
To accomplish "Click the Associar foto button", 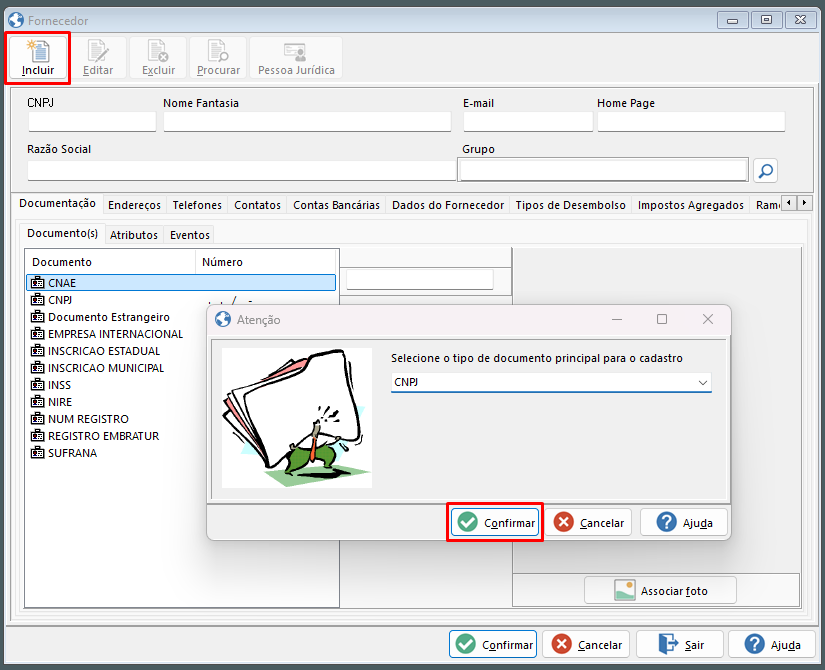I will click(x=660, y=591).
